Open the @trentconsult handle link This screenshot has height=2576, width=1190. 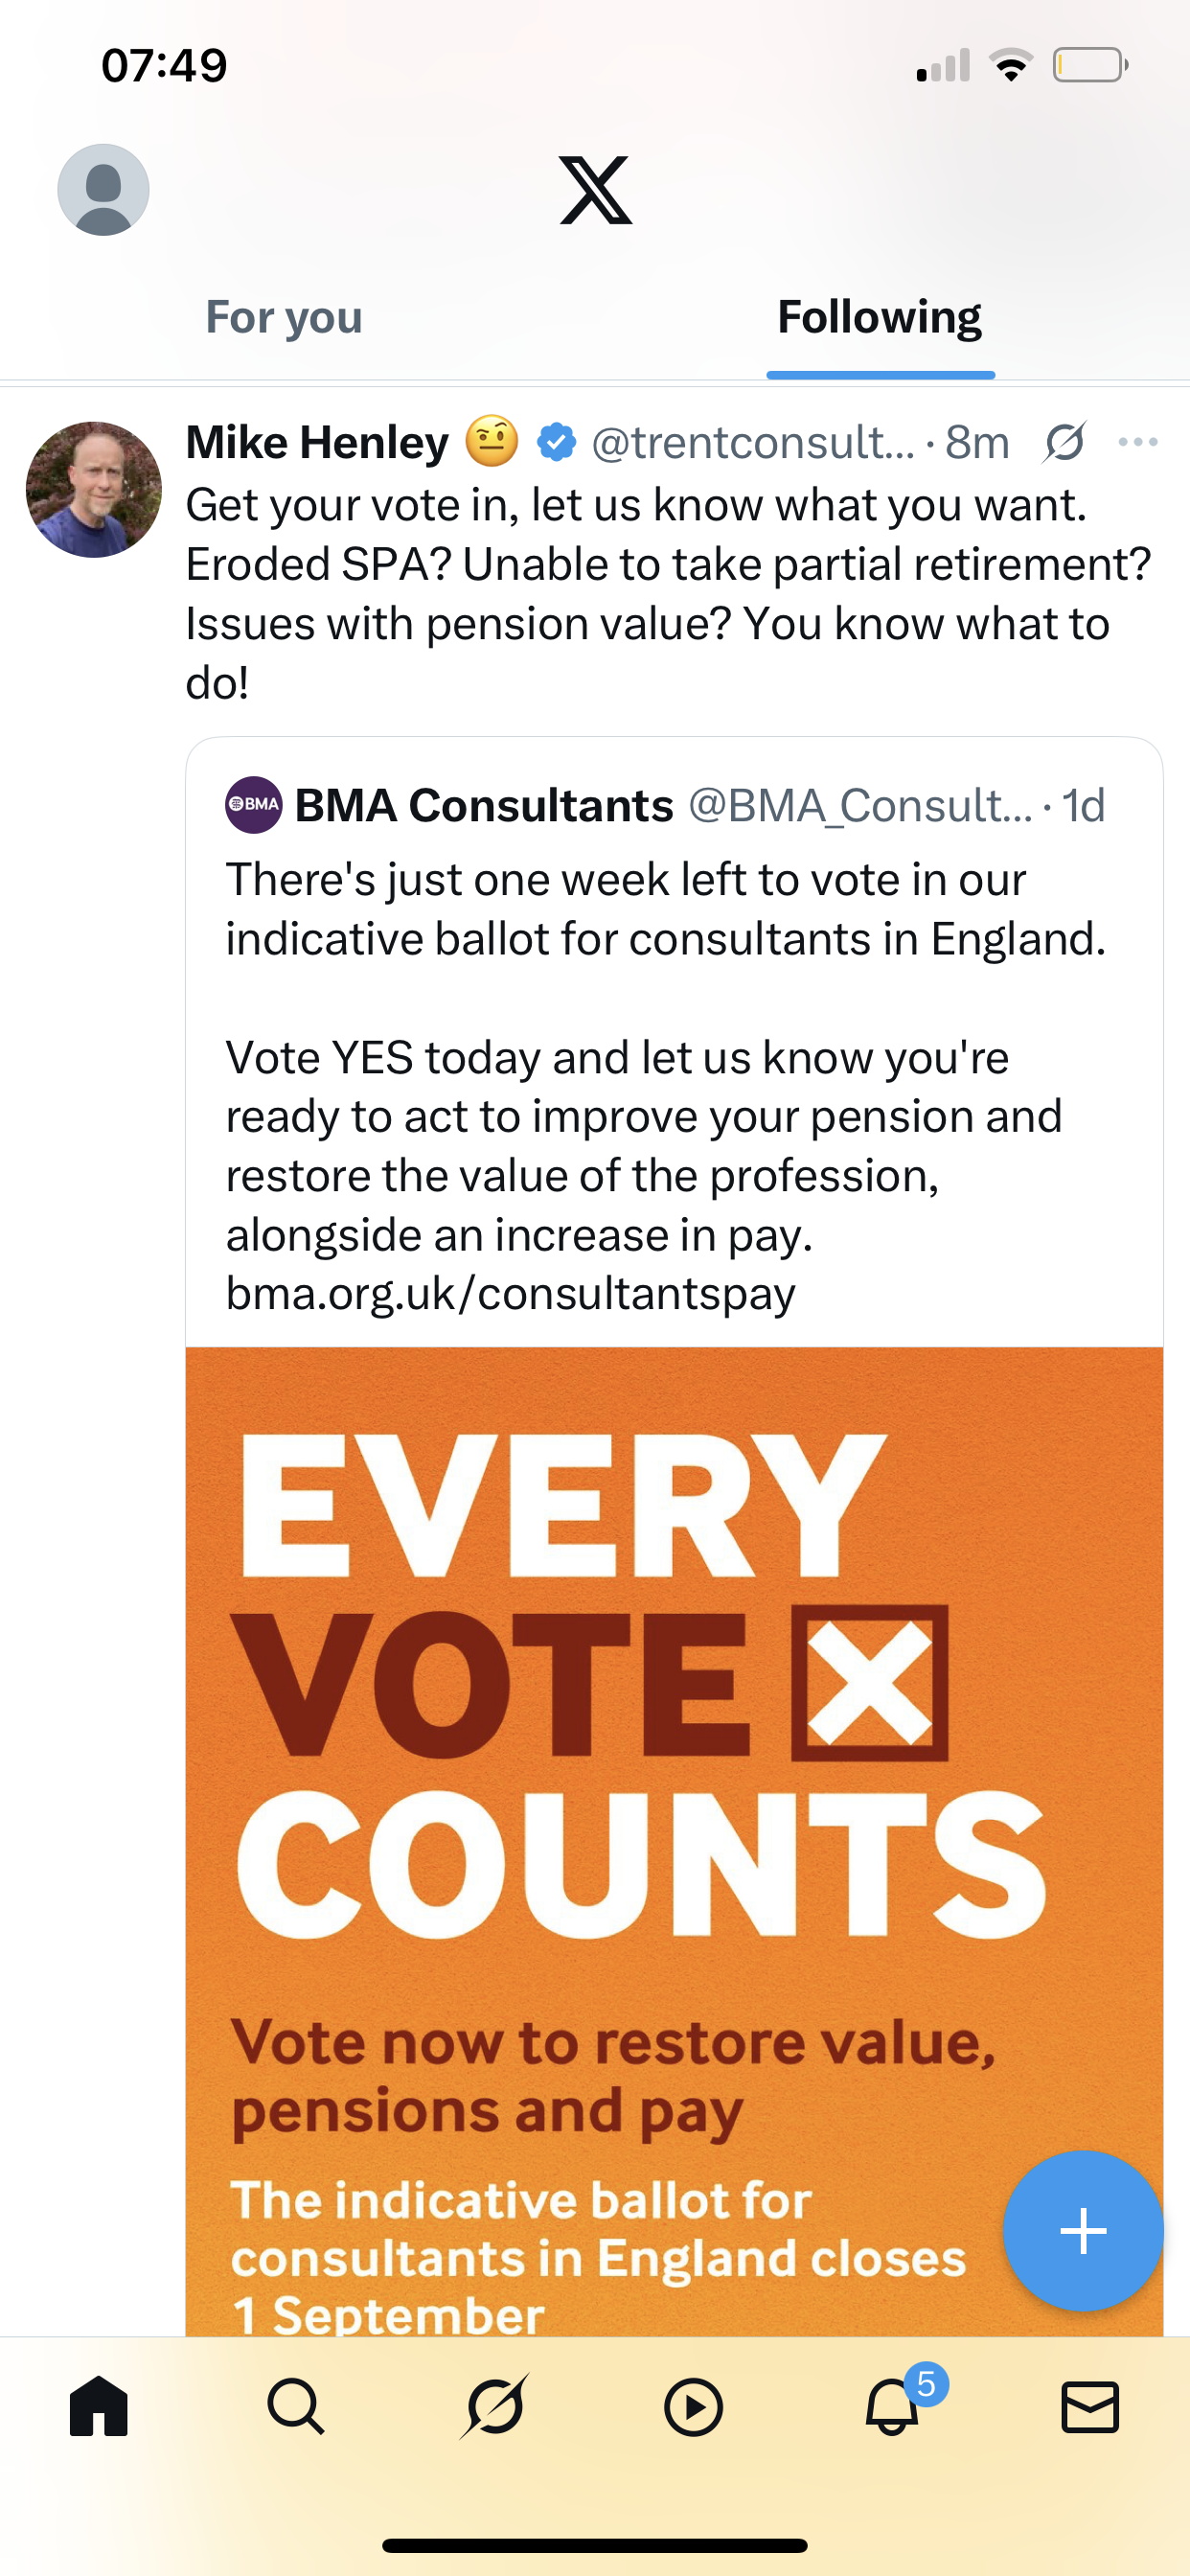click(x=752, y=442)
